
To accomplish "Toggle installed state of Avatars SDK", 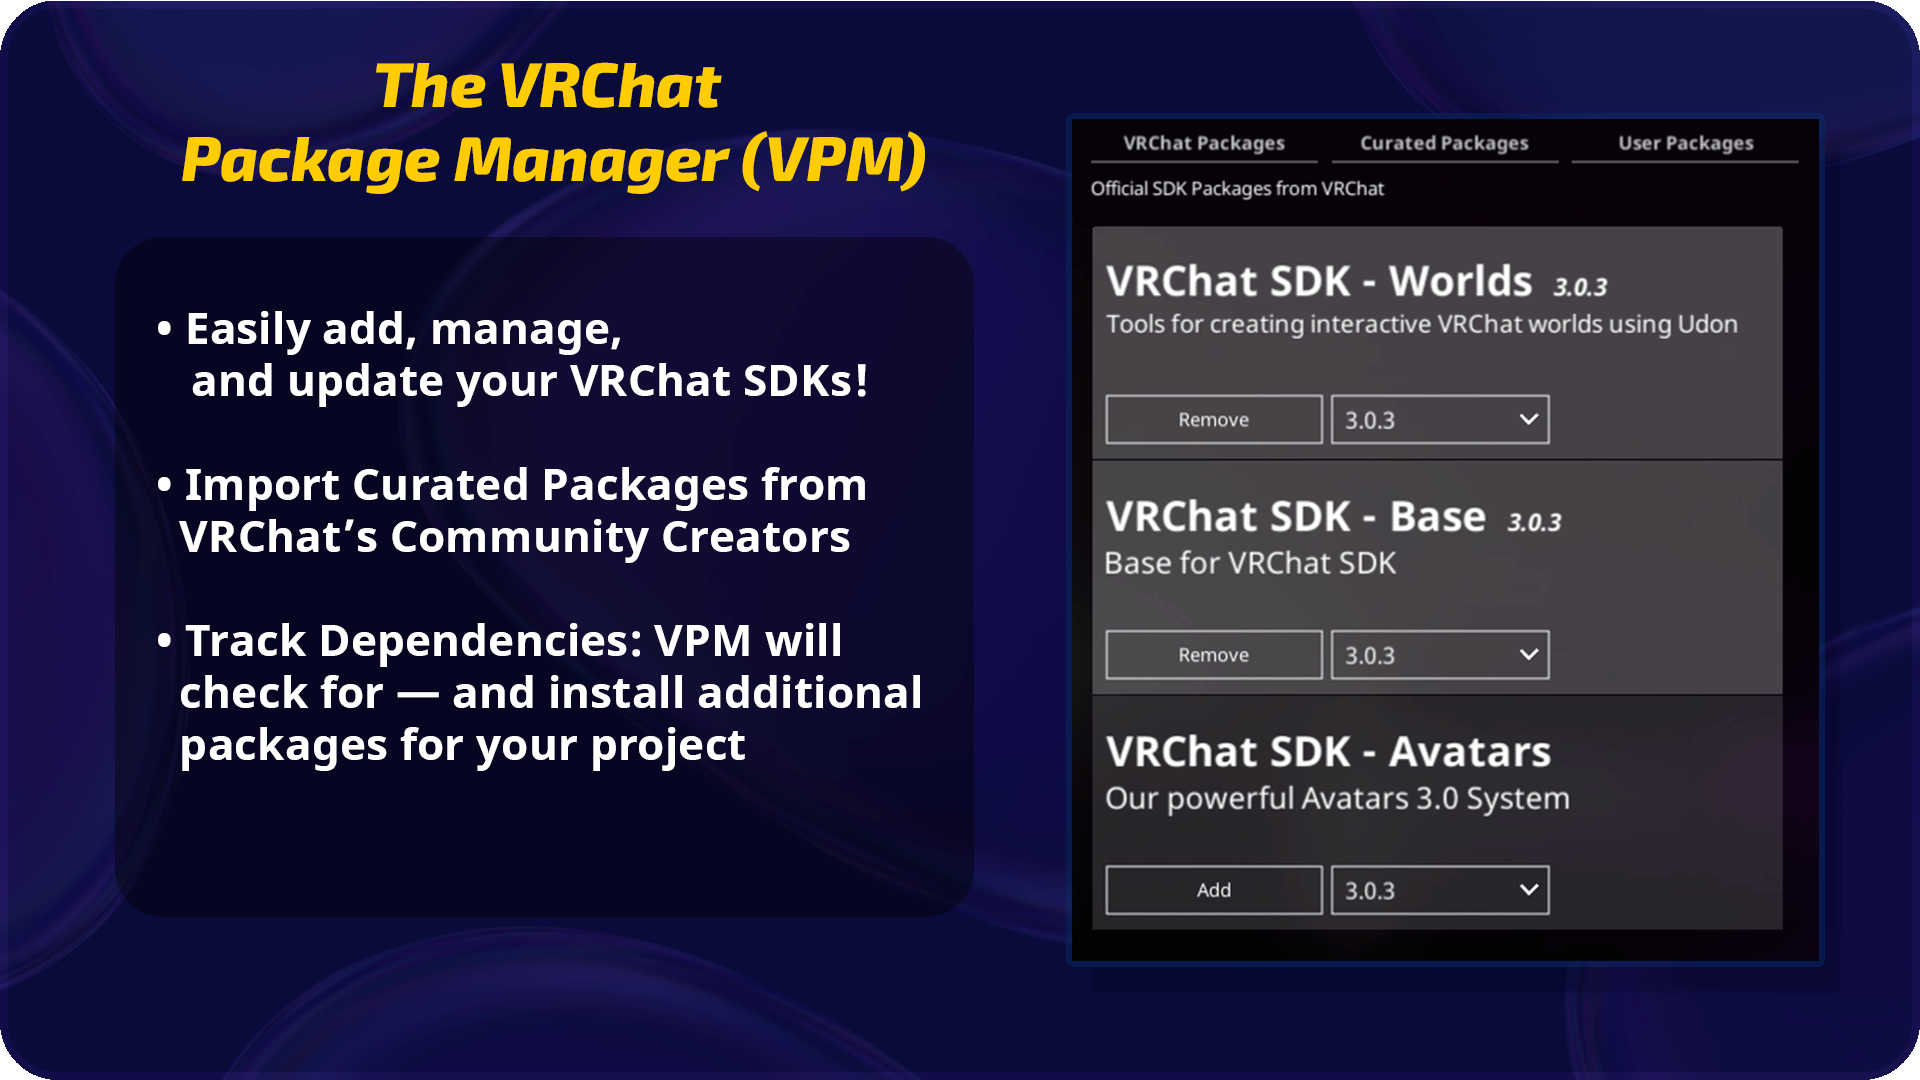I will click(1212, 889).
